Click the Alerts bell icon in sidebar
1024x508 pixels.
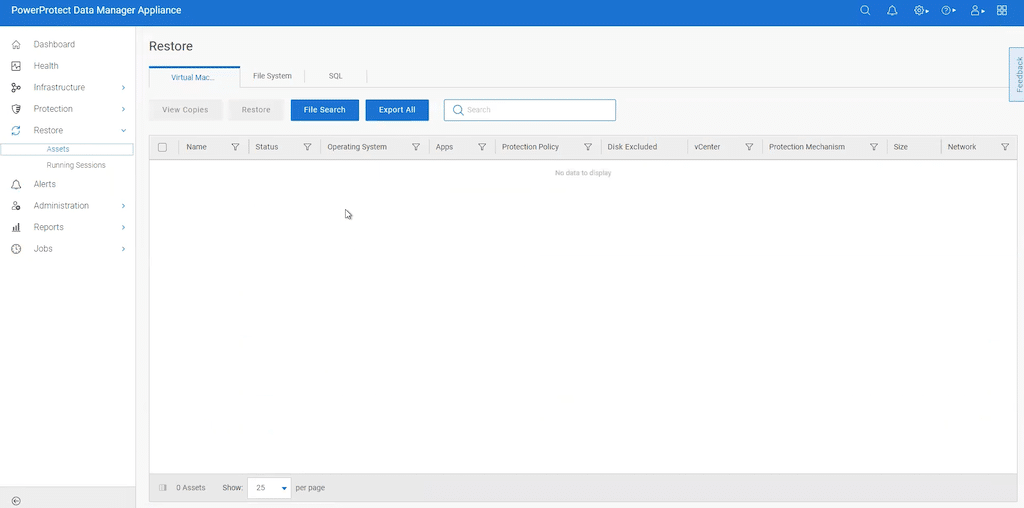coord(16,184)
